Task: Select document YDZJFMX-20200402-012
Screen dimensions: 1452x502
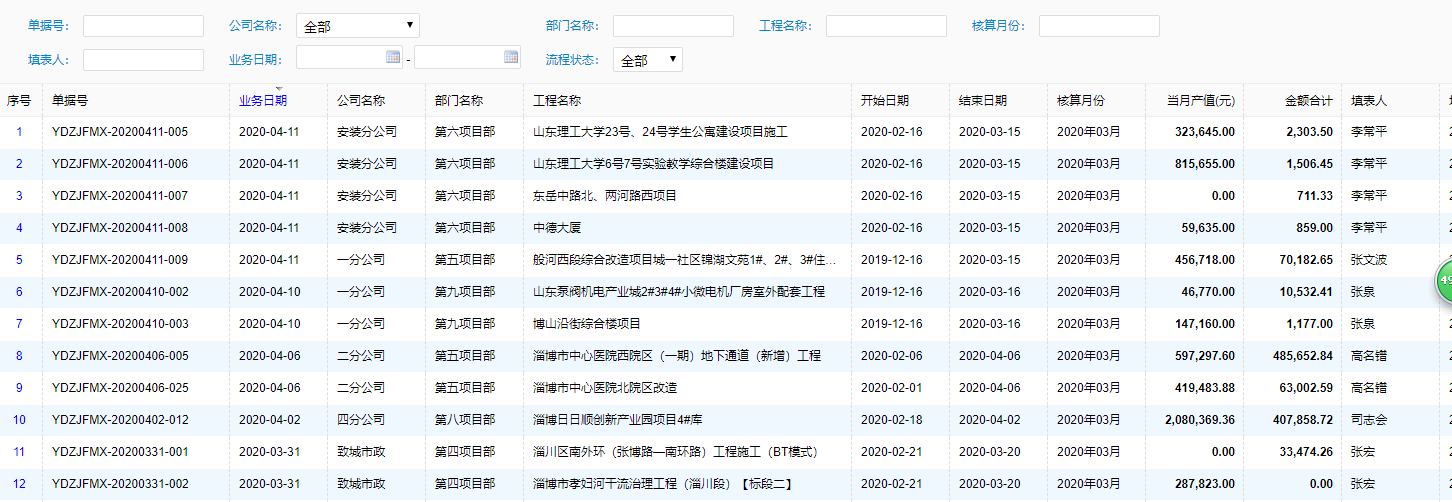Action: coord(120,420)
